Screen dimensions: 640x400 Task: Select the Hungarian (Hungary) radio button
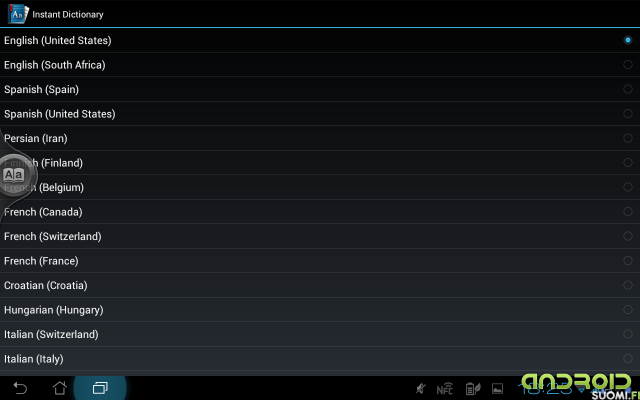(628, 309)
